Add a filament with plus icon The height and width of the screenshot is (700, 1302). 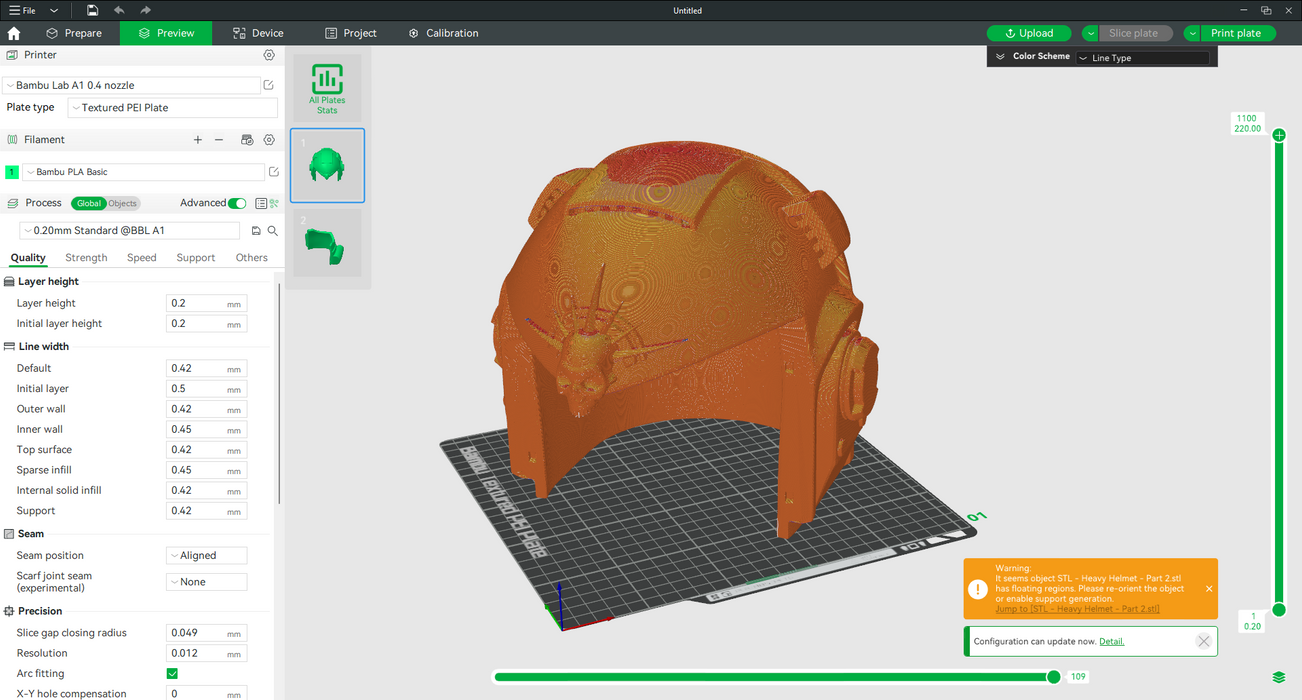(198, 140)
